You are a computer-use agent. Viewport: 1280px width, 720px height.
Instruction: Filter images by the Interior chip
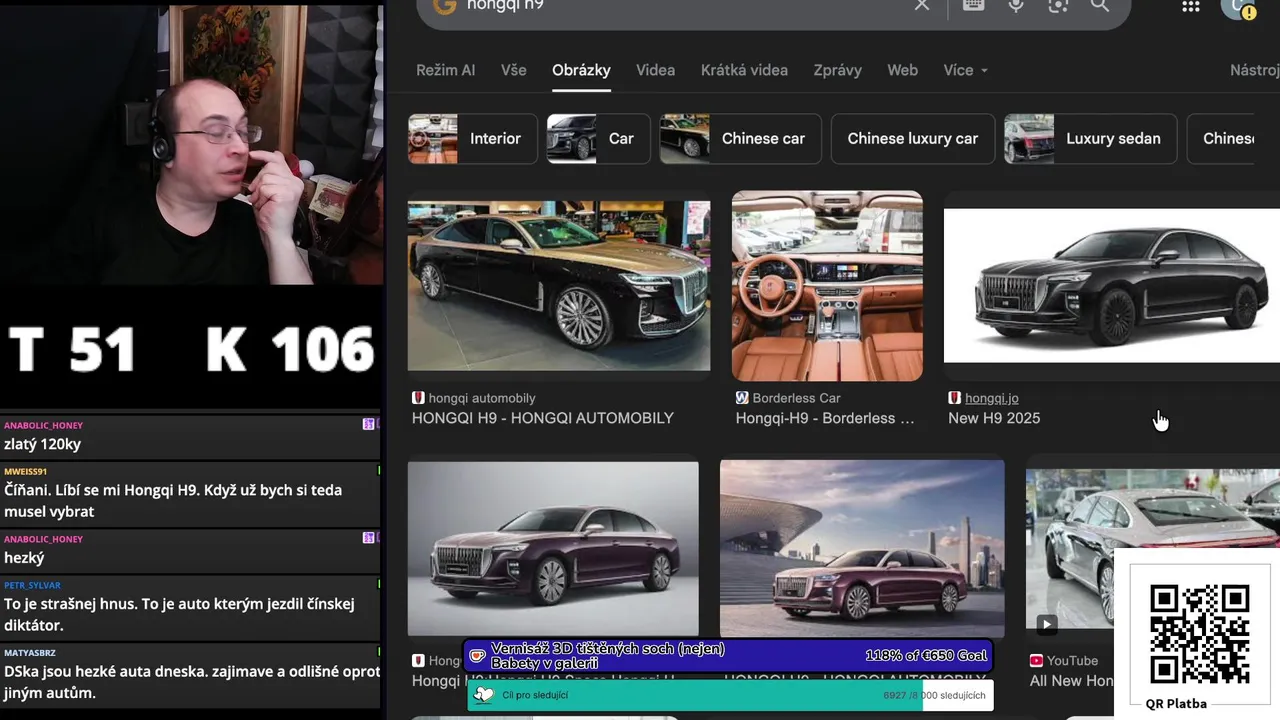472,139
